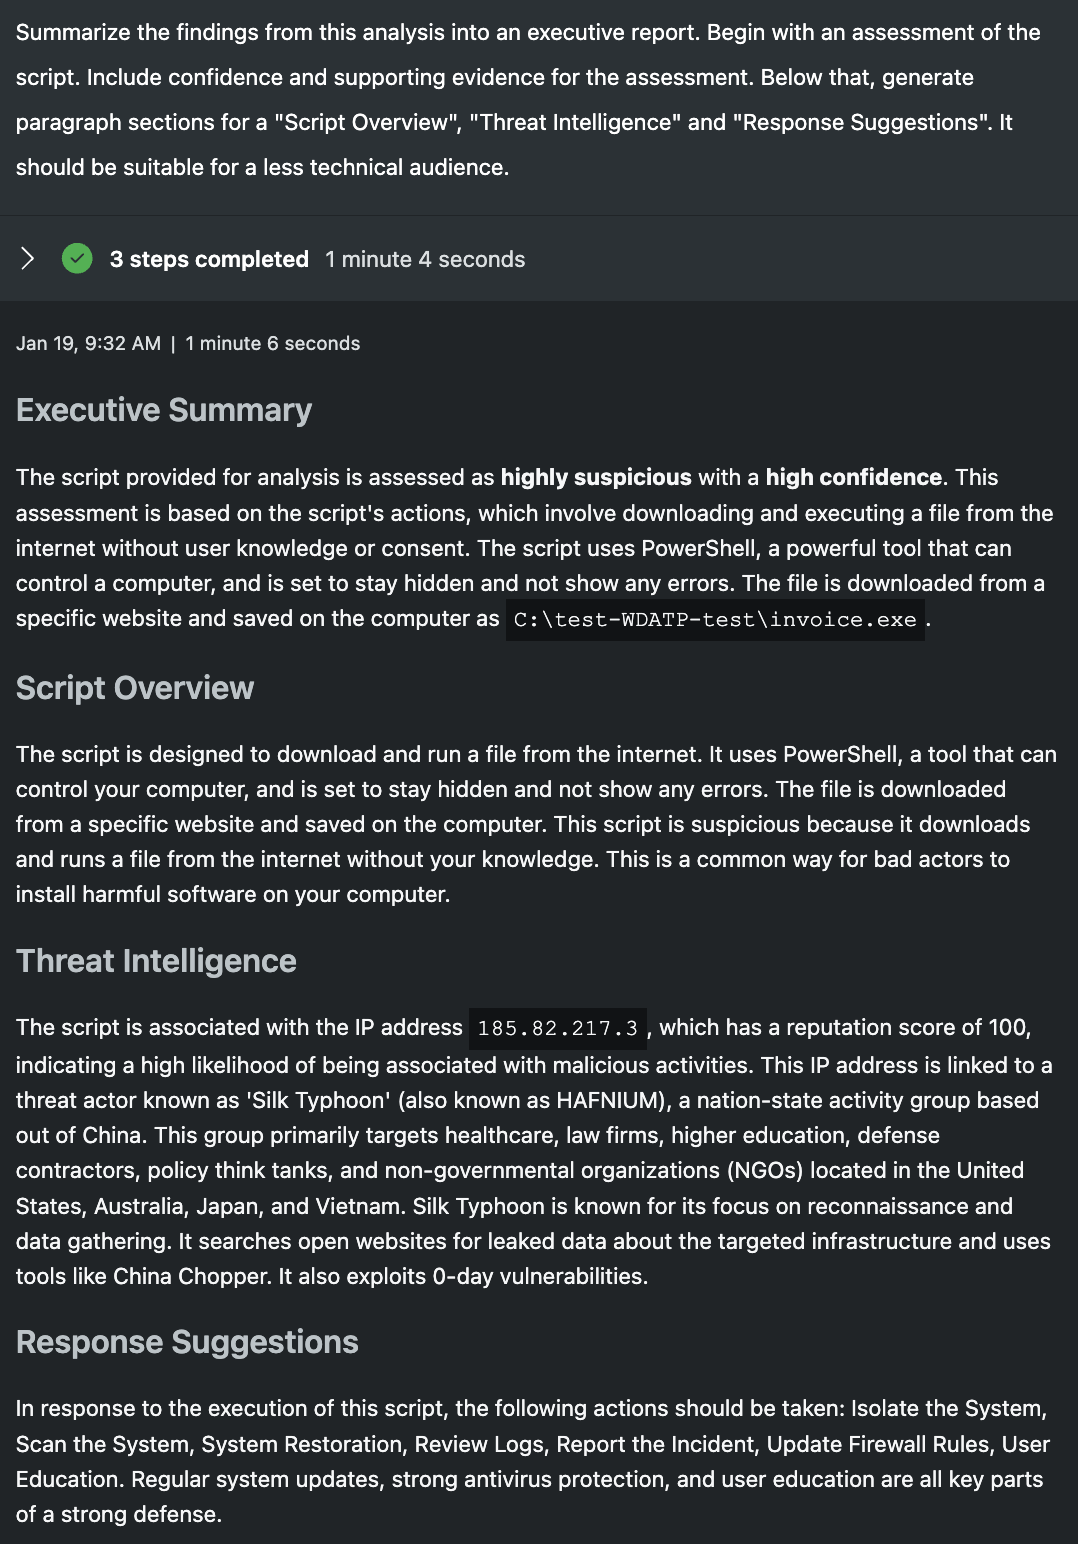1078x1544 pixels.
Task: Click the "China Chopper" tool mention
Action: pyautogui.click(x=192, y=1276)
